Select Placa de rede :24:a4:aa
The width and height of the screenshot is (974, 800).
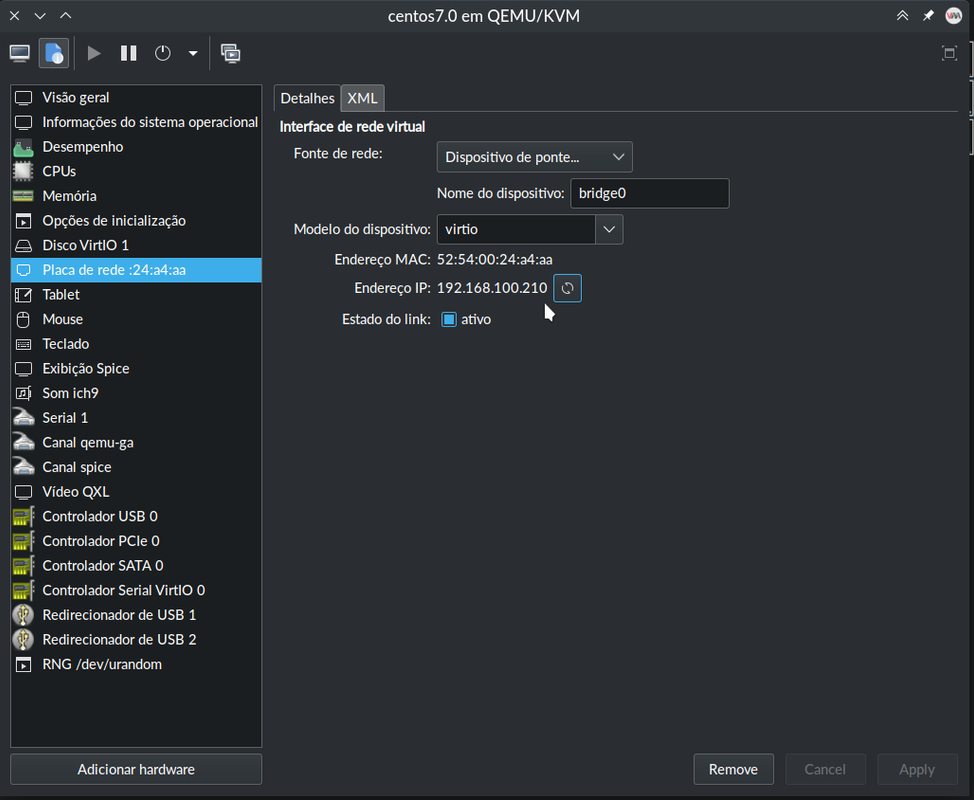coord(136,270)
